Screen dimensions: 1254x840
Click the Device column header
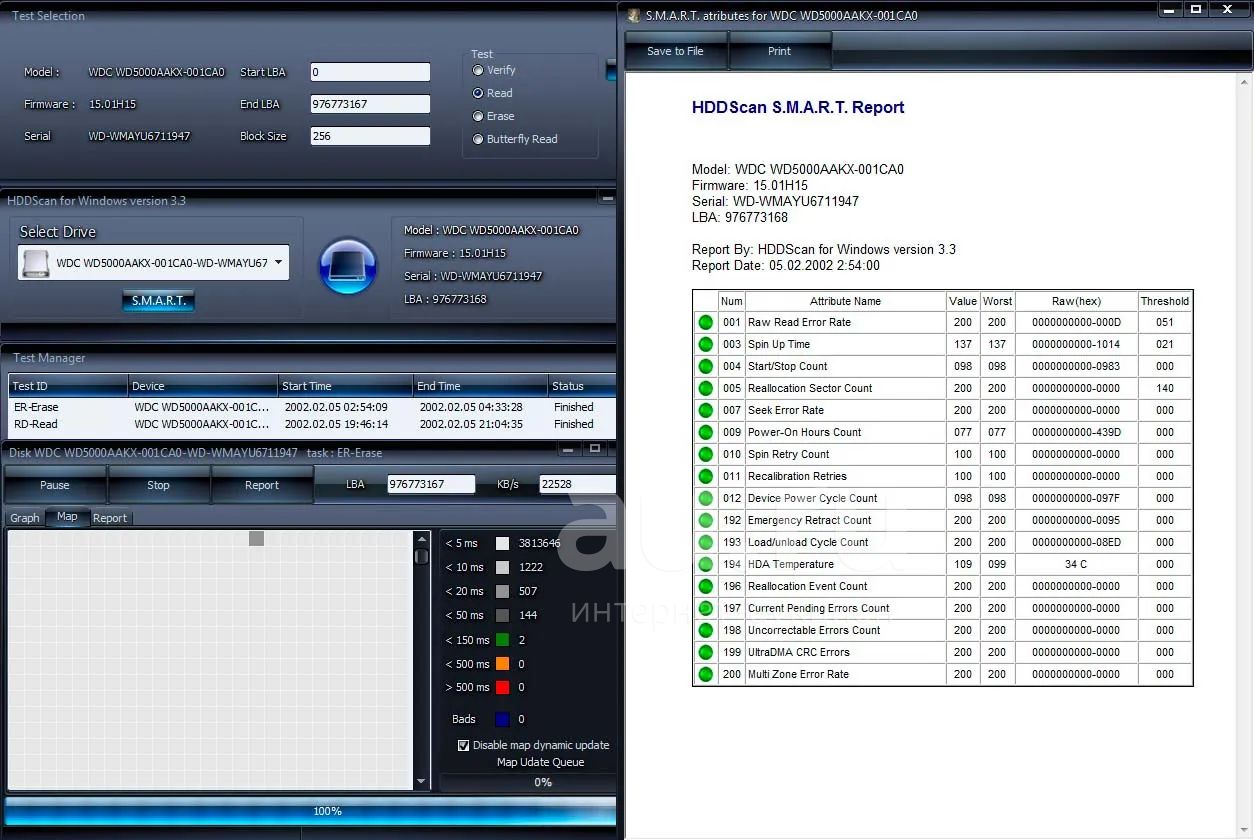[203, 386]
